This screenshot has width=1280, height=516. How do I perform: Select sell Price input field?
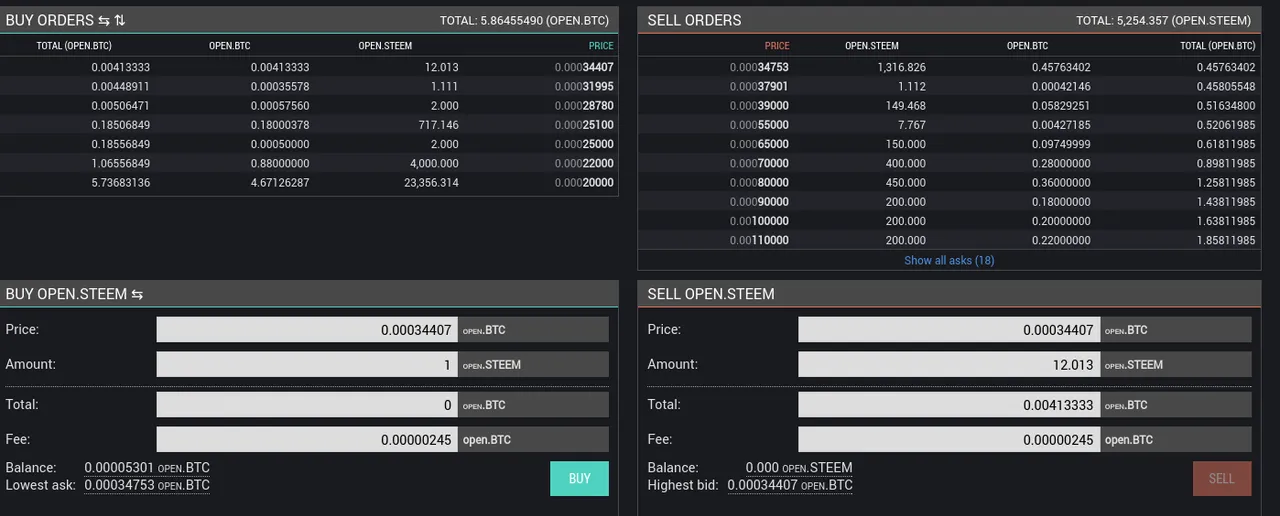click(949, 330)
